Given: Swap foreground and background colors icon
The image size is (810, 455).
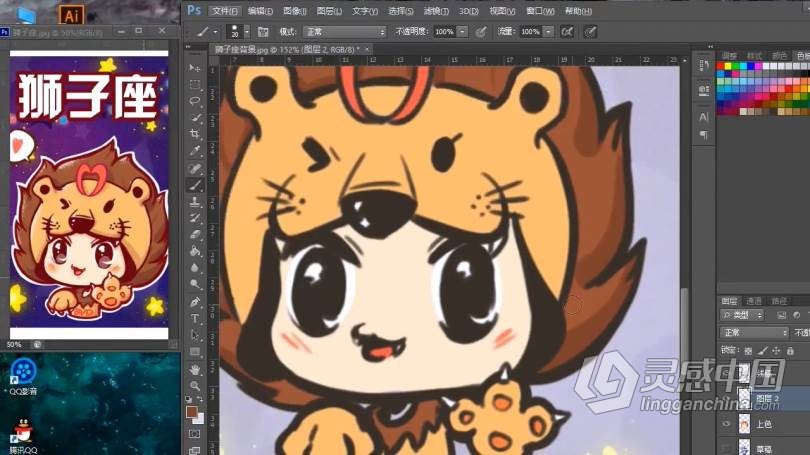Looking at the screenshot, I should point(199,400).
